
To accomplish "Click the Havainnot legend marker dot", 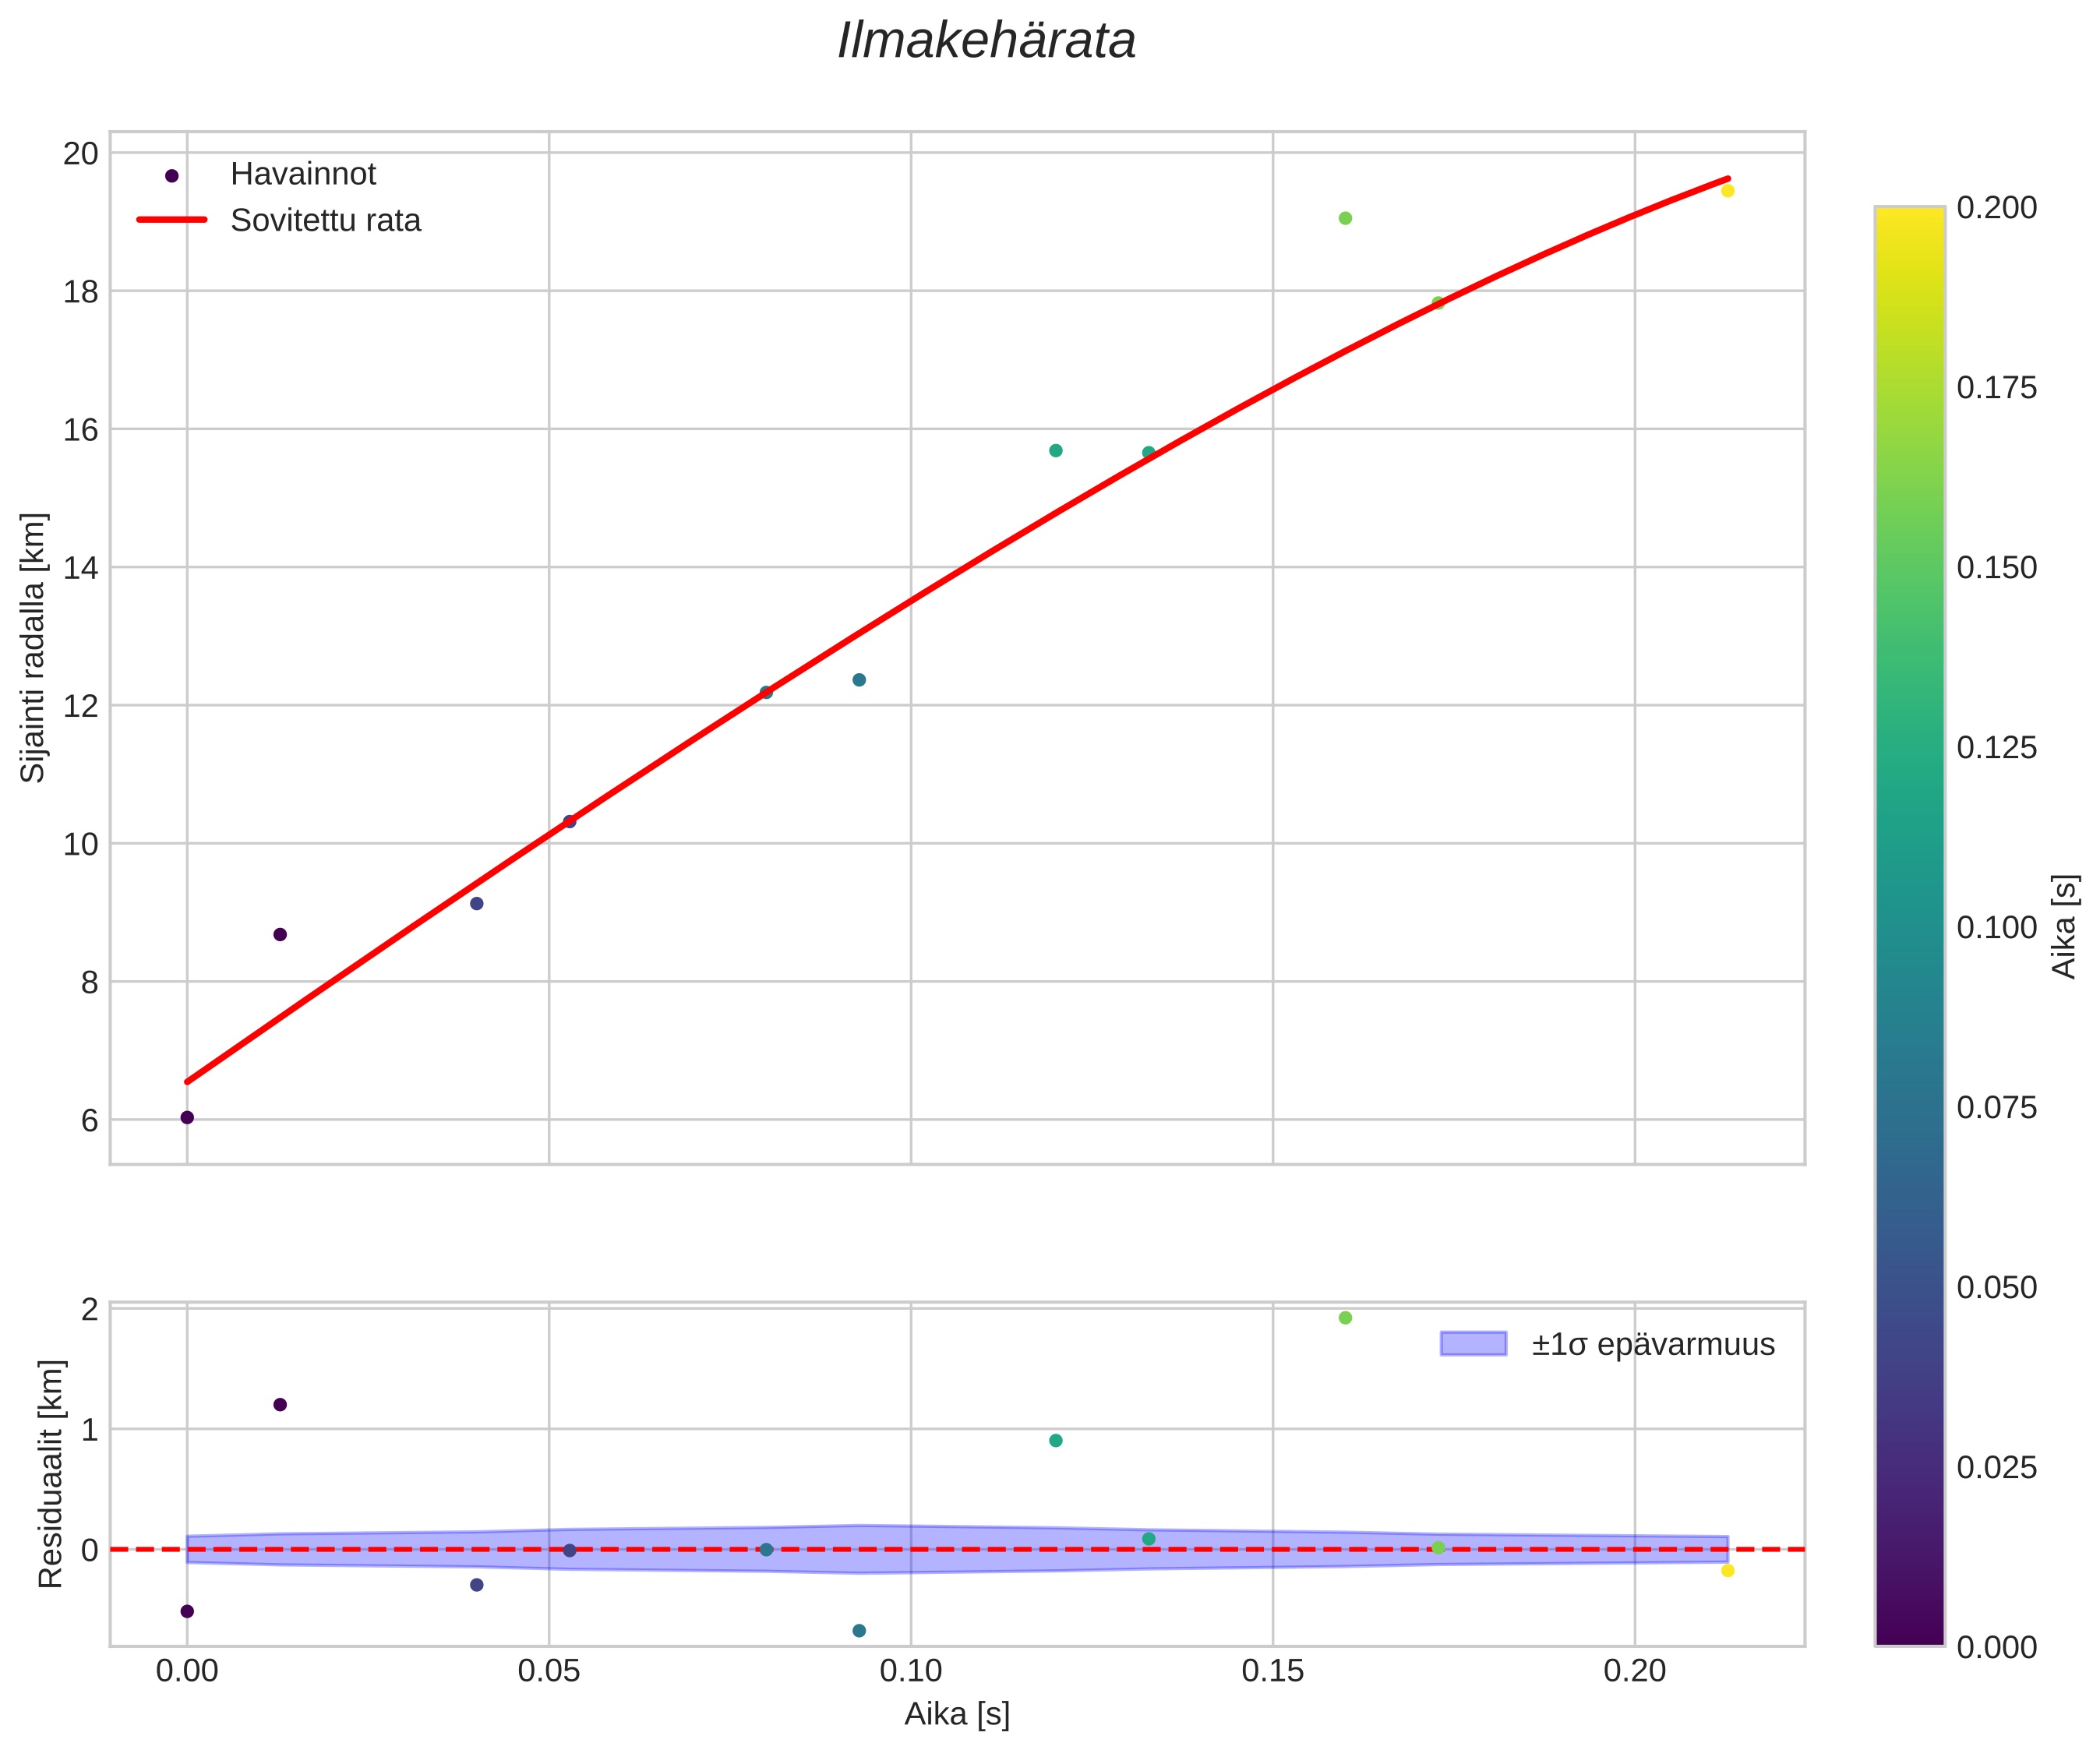I will 171,176.
